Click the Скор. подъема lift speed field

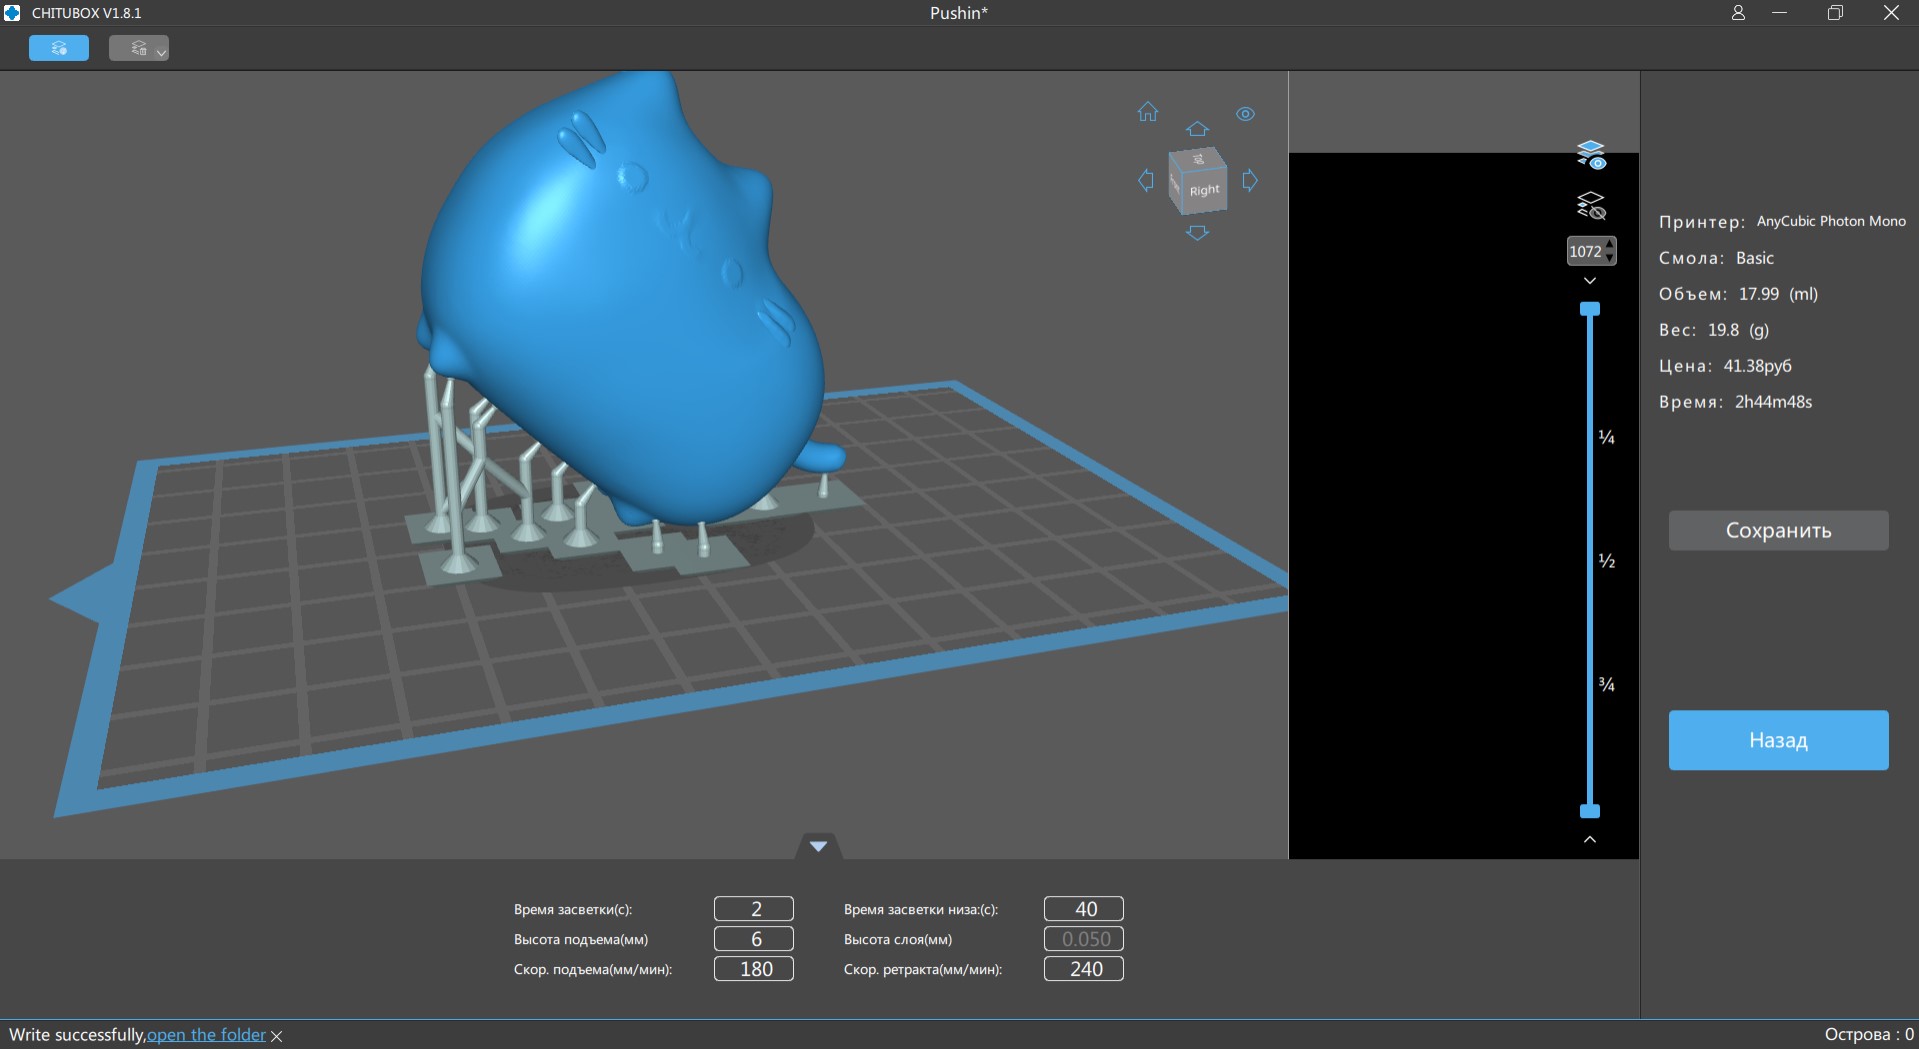(x=754, y=969)
